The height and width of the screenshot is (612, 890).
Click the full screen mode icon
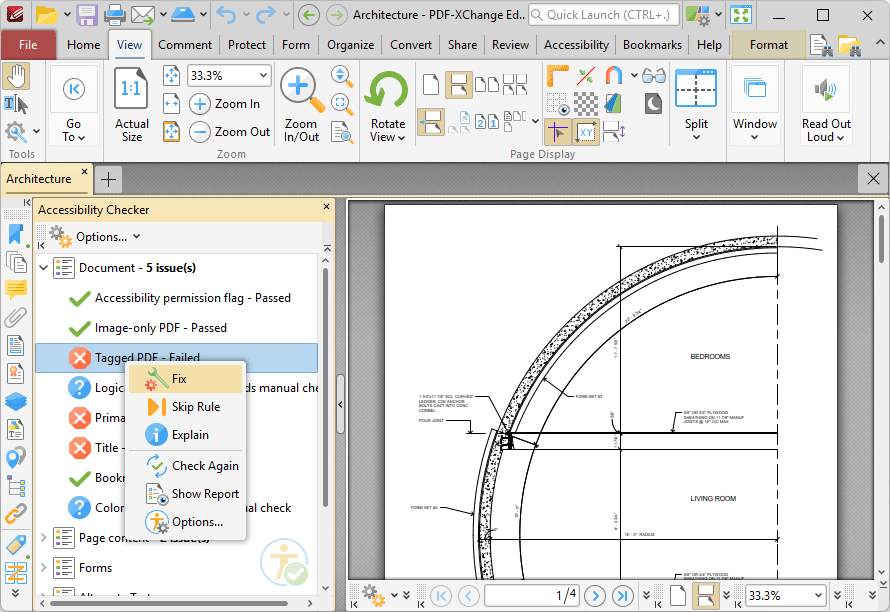point(741,14)
